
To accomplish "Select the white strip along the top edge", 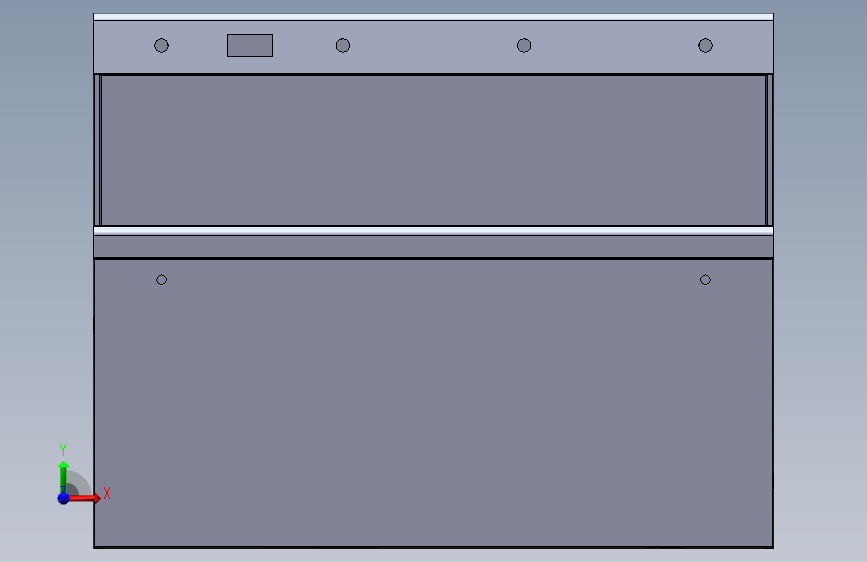I will 434,17.
